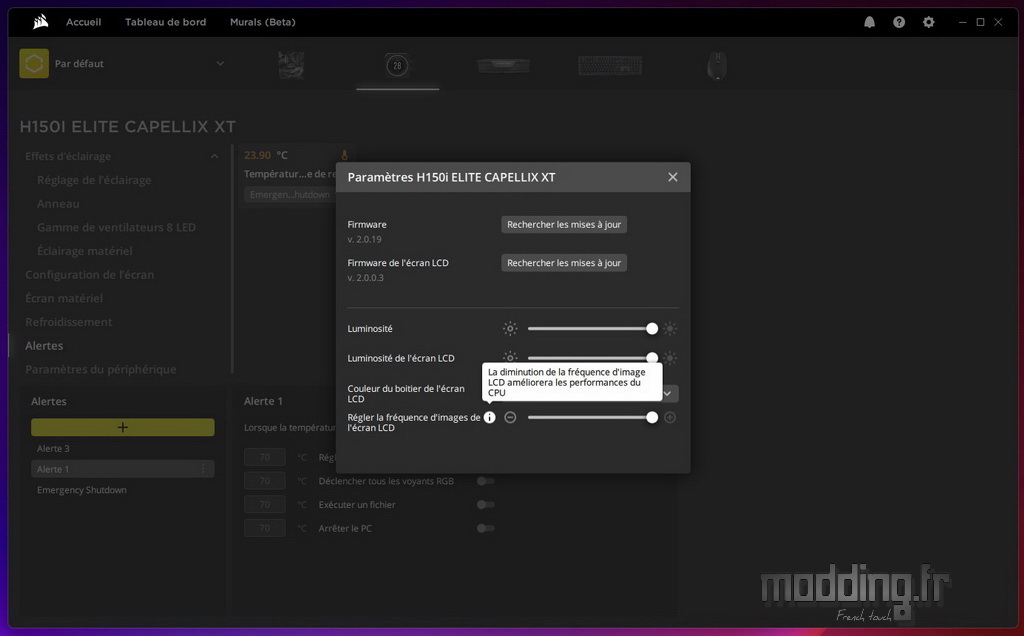Click the 23.90 °C temperature reading
This screenshot has height=636, width=1024.
(x=266, y=155)
